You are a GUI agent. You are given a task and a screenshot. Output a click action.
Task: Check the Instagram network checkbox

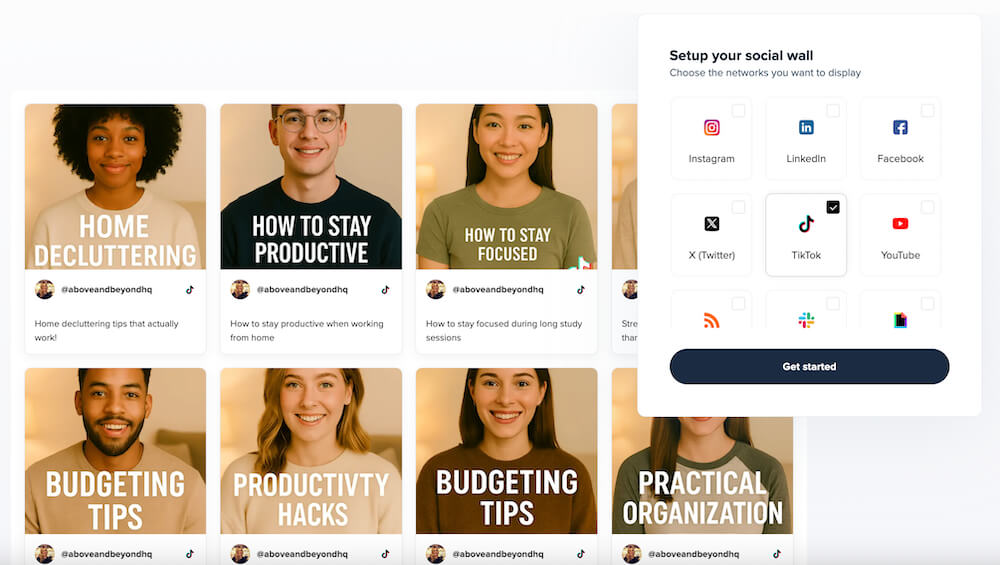(739, 111)
